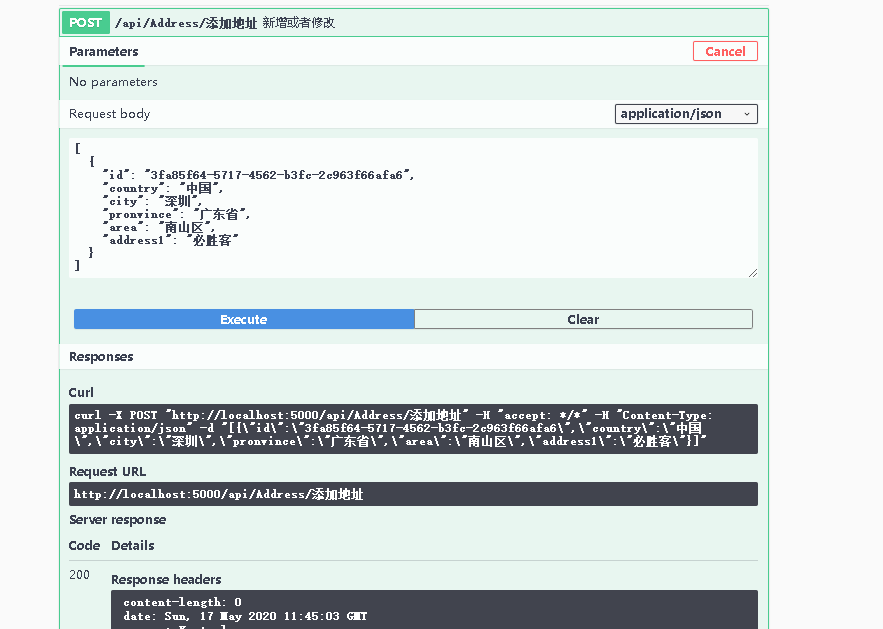
Task: Grab the textarea resize handle corner
Action: pyautogui.click(x=753, y=273)
